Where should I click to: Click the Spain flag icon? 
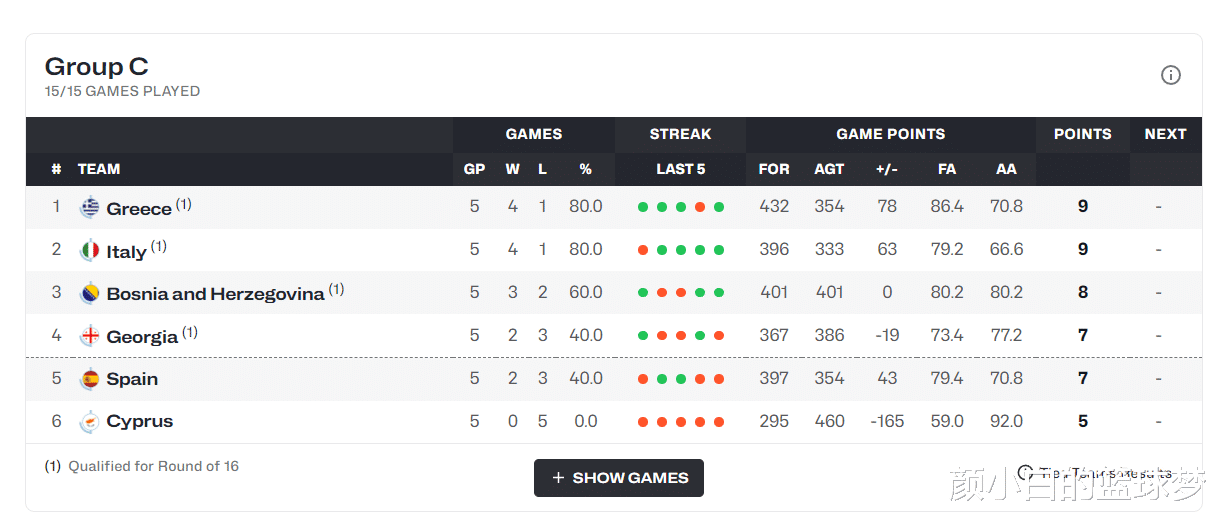click(x=90, y=379)
